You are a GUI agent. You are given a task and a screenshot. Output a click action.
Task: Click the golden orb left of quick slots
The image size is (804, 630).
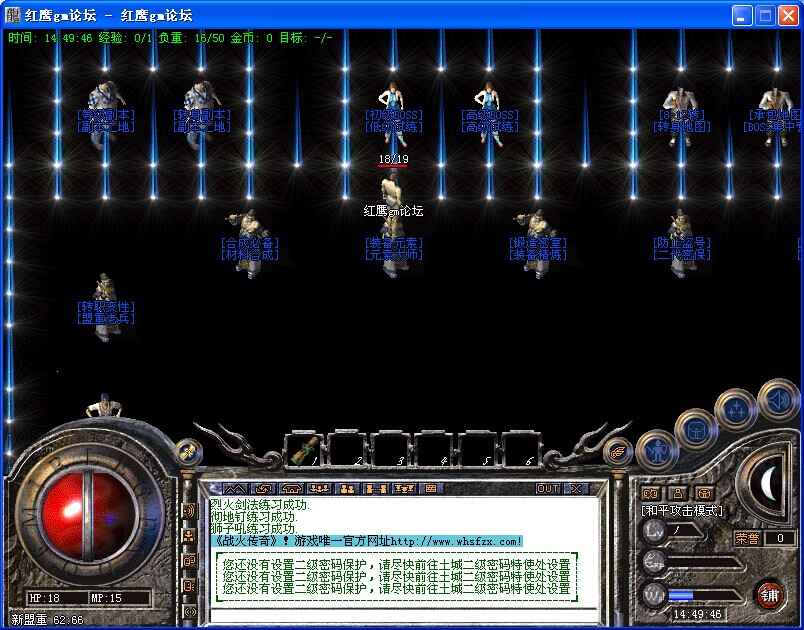[x=185, y=453]
